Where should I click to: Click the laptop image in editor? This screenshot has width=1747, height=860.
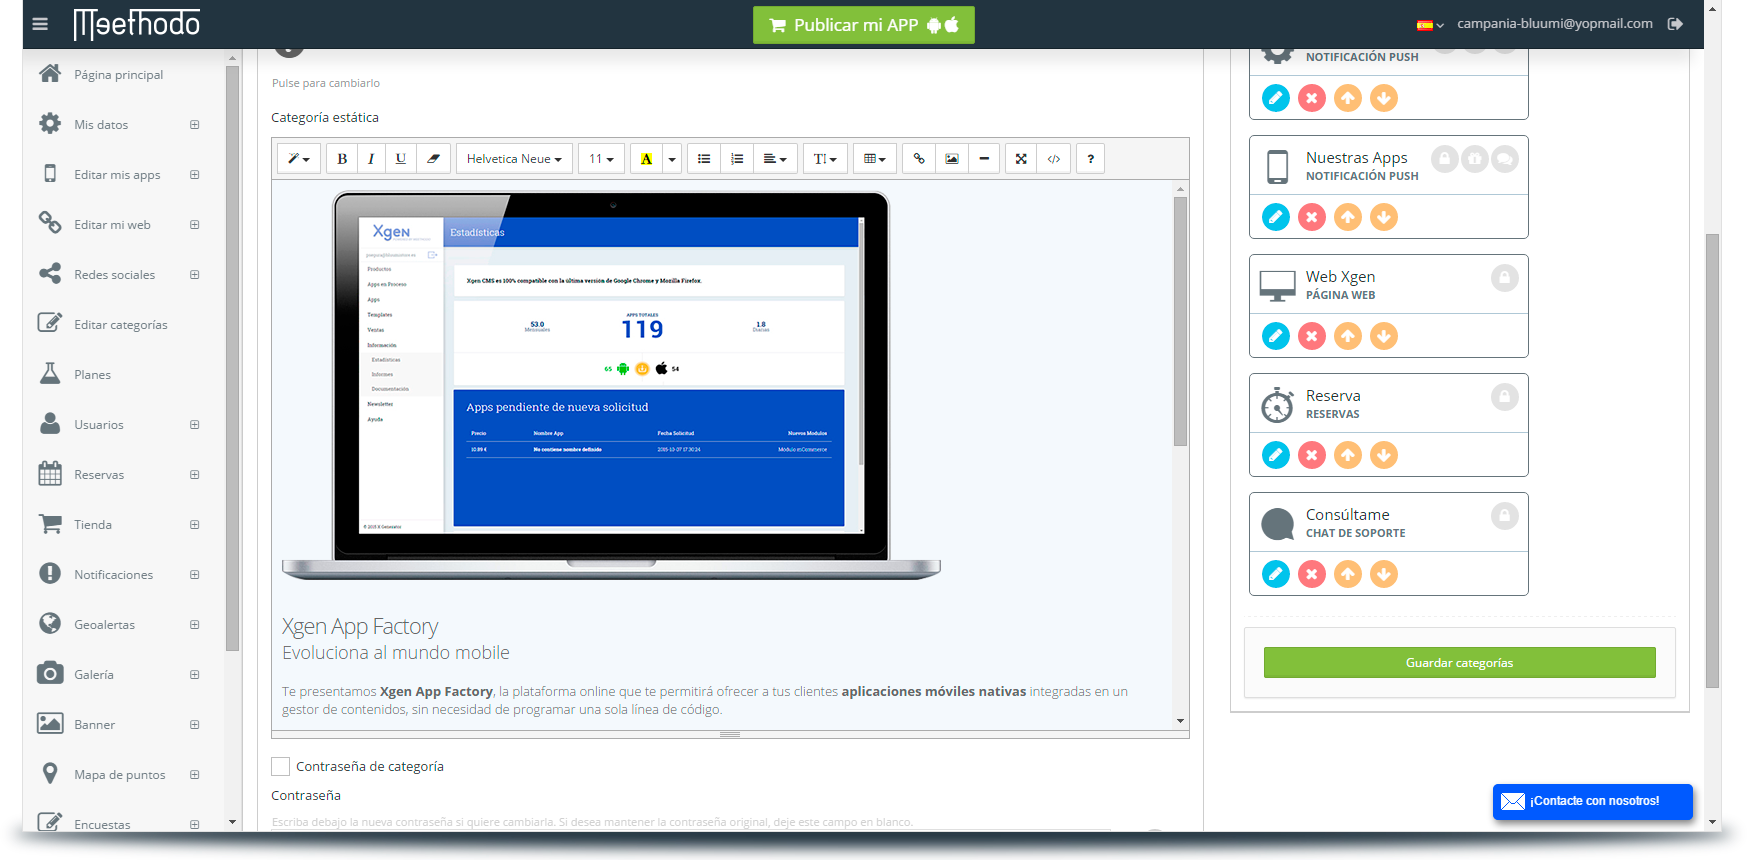click(x=611, y=386)
